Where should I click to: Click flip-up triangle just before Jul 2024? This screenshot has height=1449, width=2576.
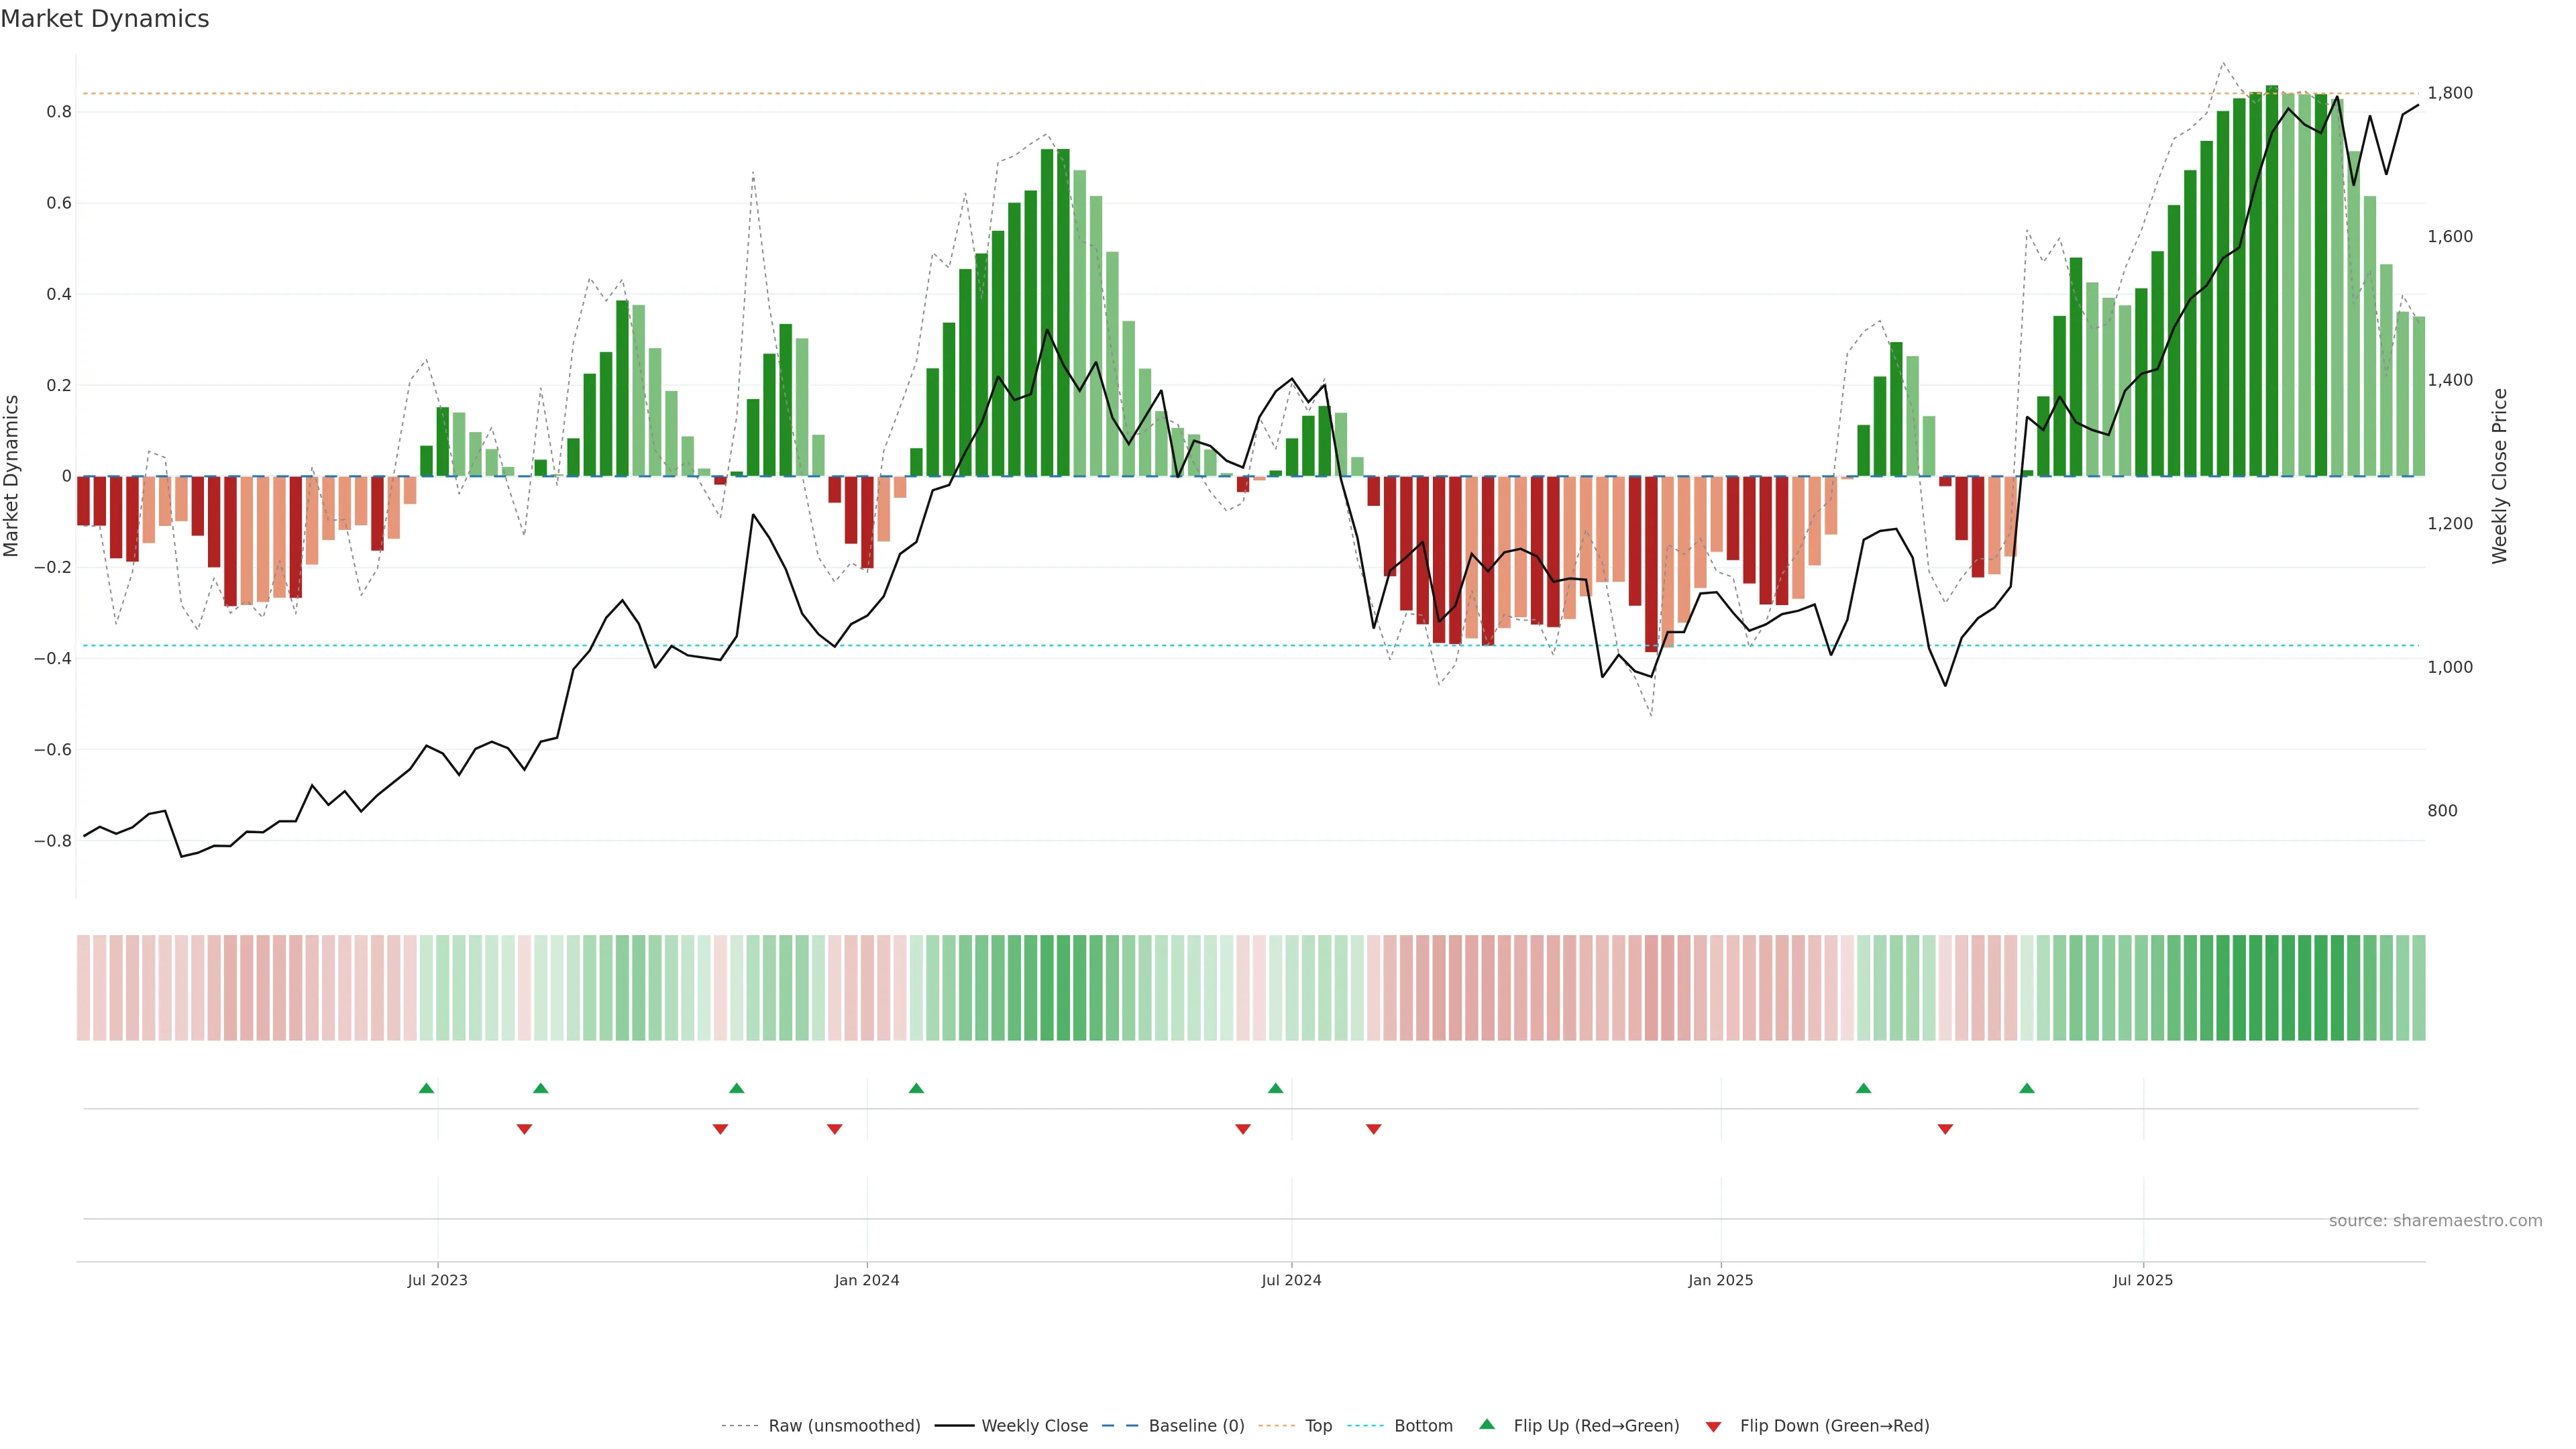[x=1275, y=1088]
